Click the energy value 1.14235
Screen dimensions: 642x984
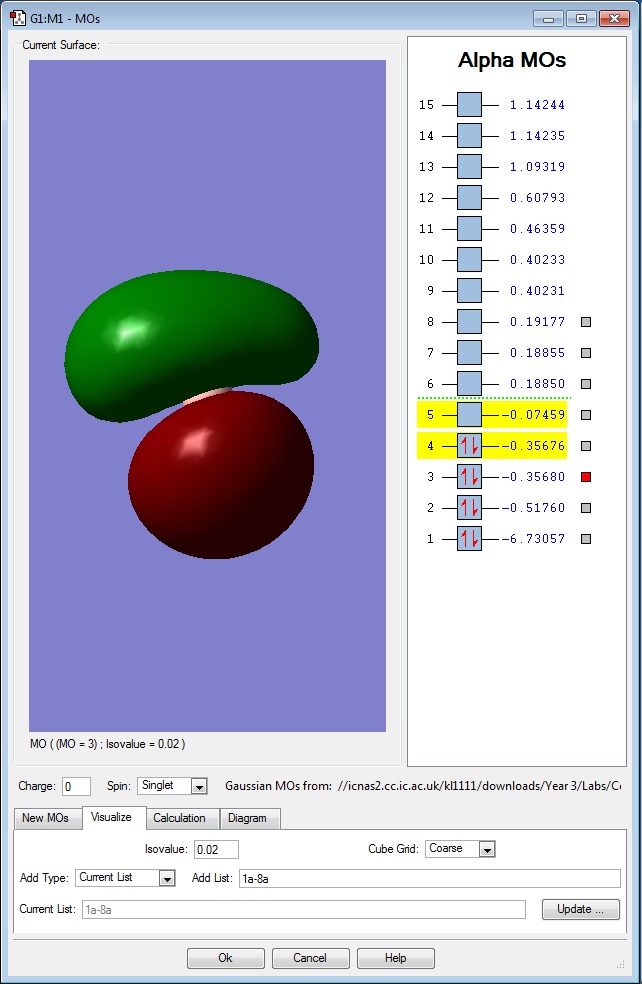pos(537,136)
